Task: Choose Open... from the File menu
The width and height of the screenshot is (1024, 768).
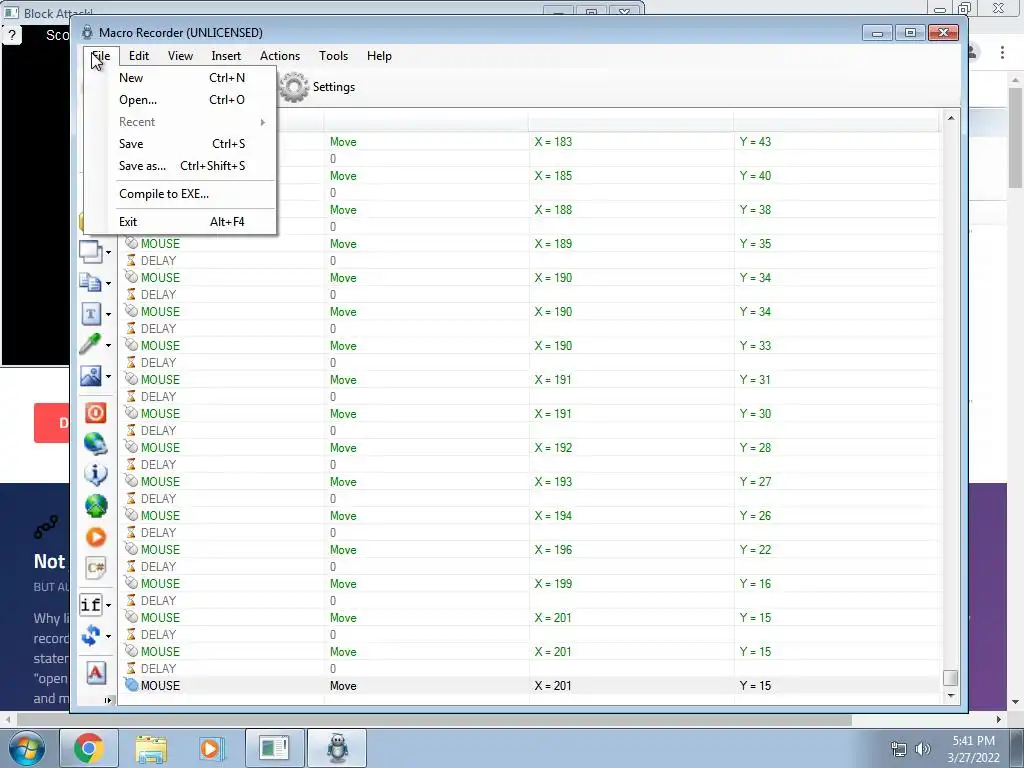Action: 182,100
